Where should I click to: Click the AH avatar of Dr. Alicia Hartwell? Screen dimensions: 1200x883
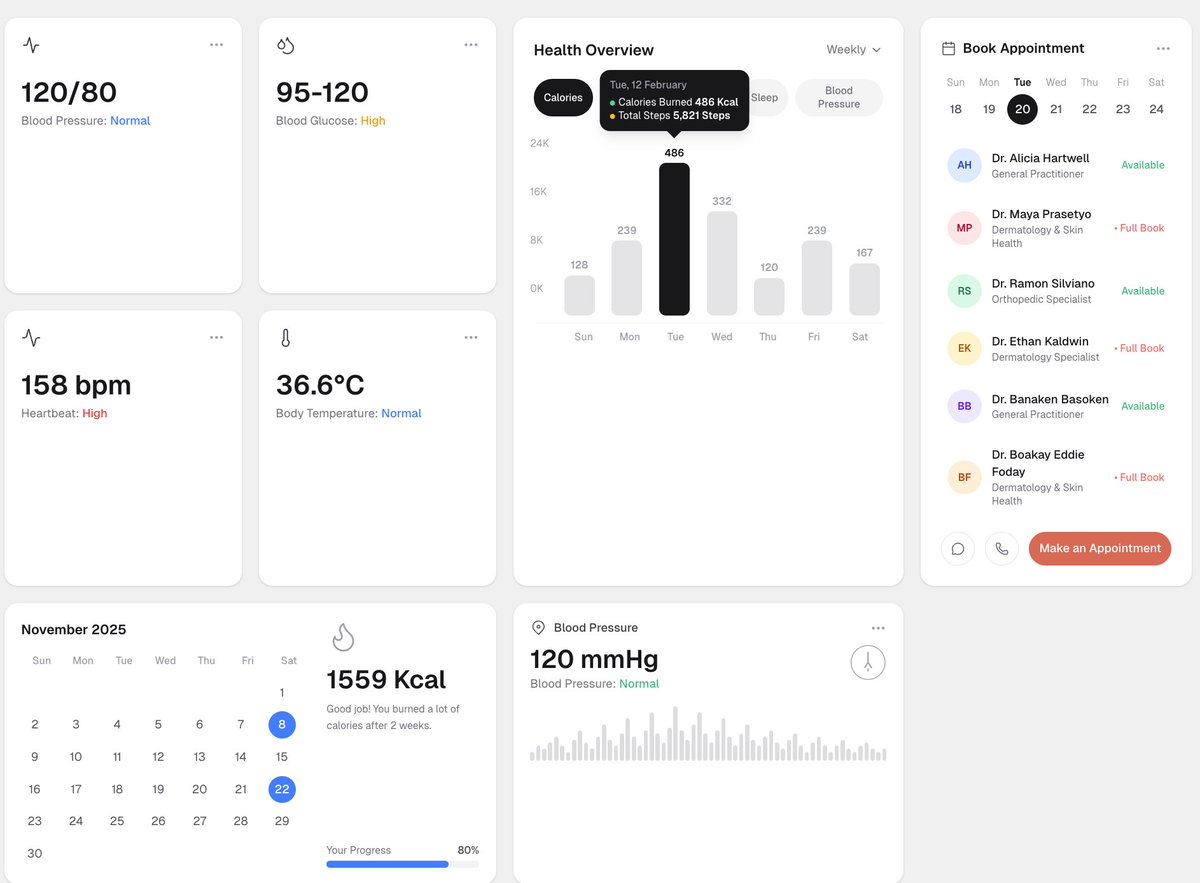click(964, 165)
